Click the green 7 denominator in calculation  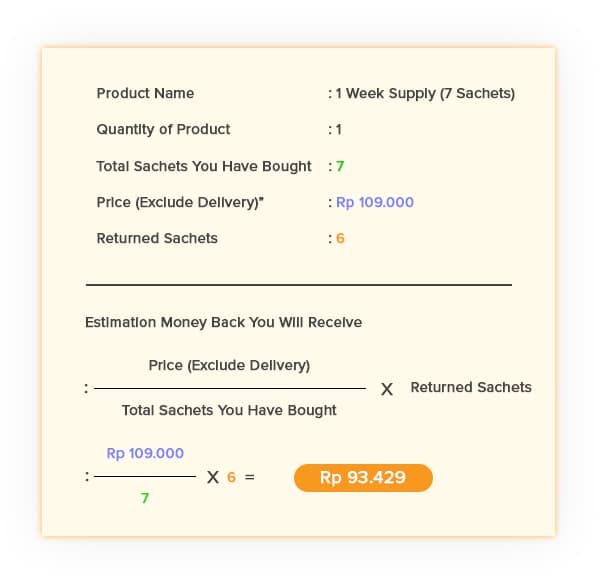(145, 498)
